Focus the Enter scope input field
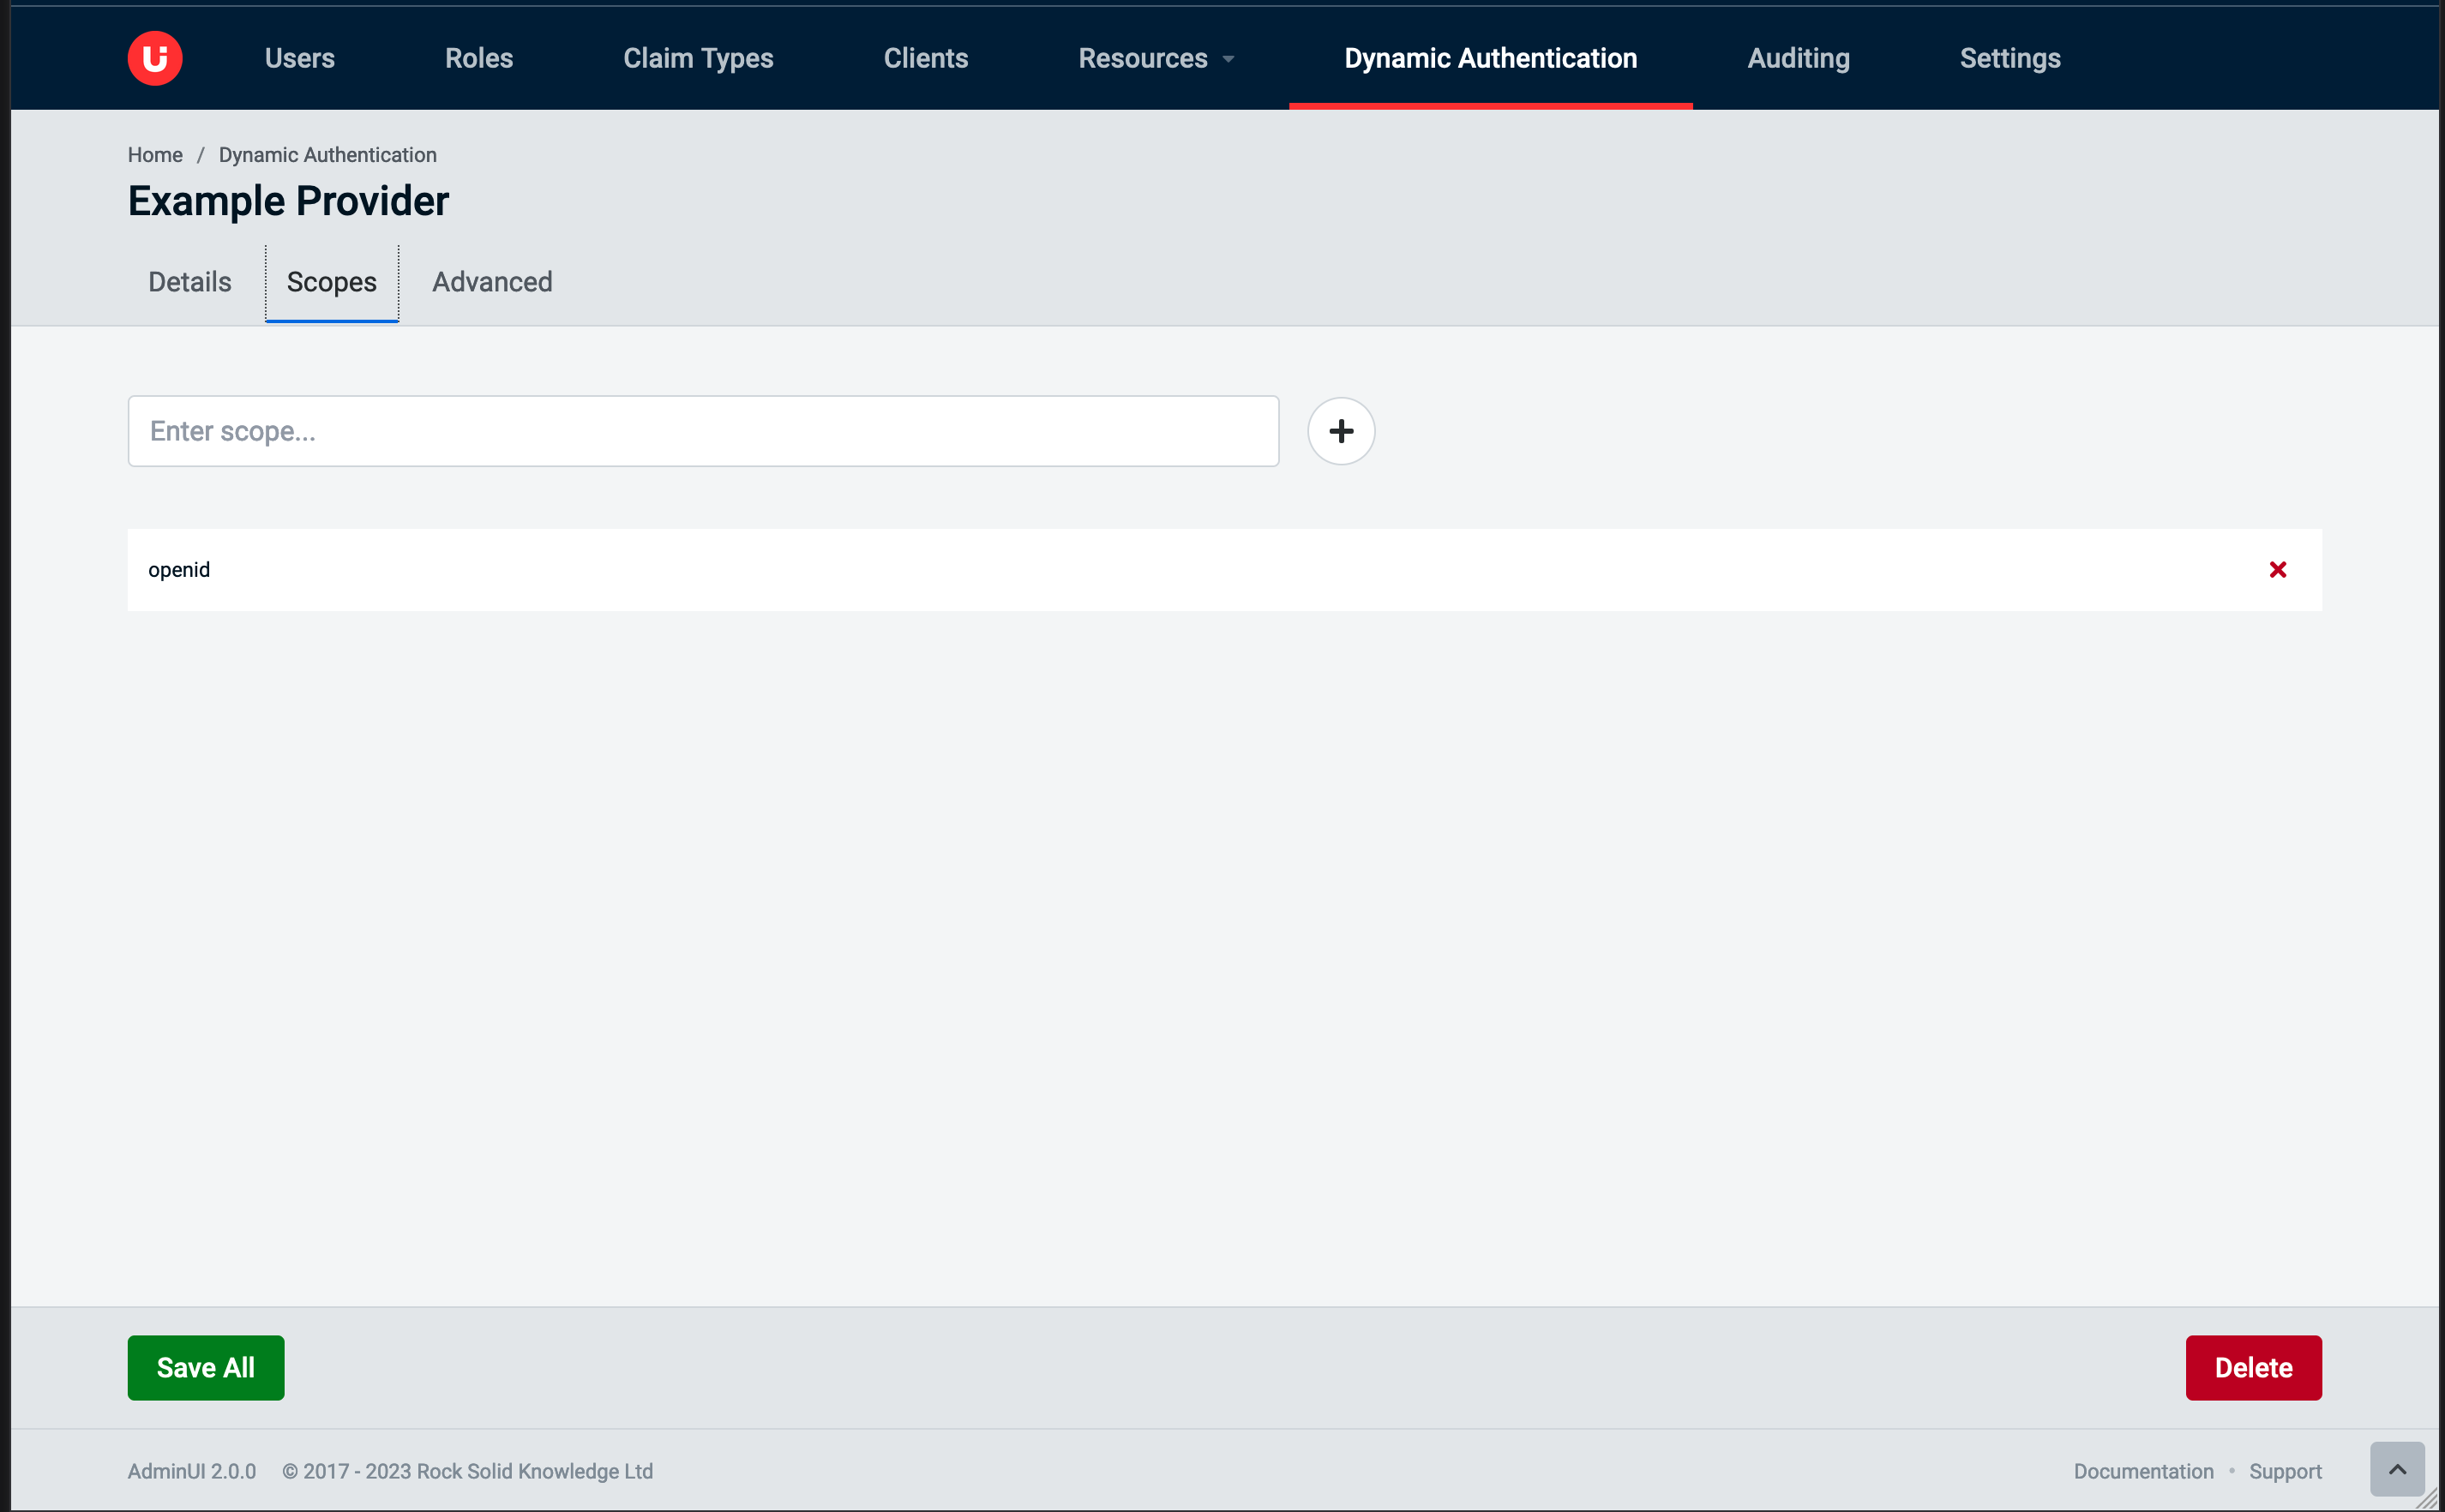The height and width of the screenshot is (1512, 2445). (x=703, y=431)
